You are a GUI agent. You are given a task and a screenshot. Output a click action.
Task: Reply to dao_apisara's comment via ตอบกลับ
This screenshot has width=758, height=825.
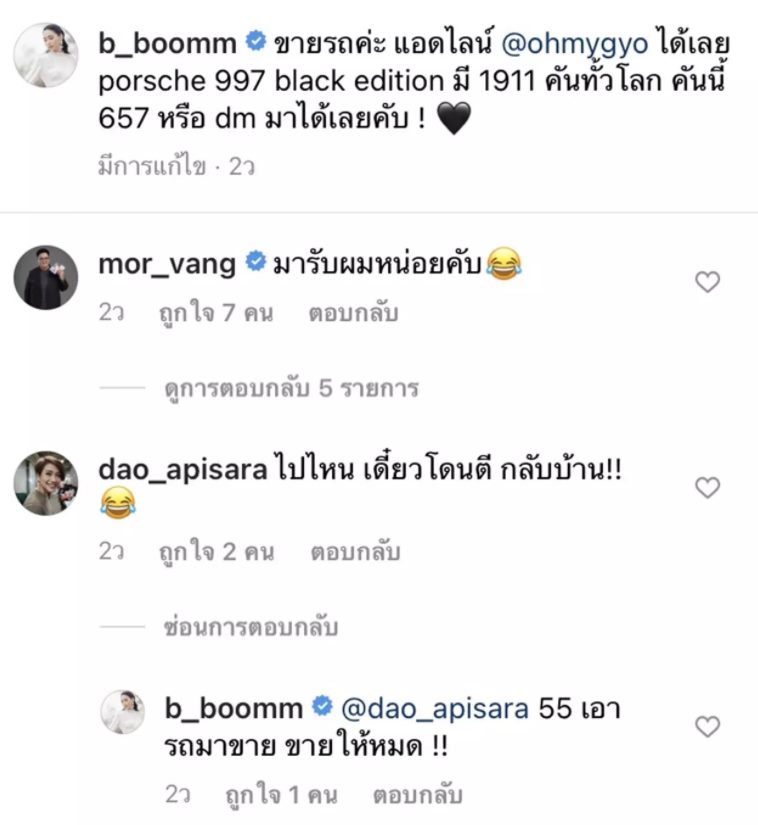pos(355,552)
